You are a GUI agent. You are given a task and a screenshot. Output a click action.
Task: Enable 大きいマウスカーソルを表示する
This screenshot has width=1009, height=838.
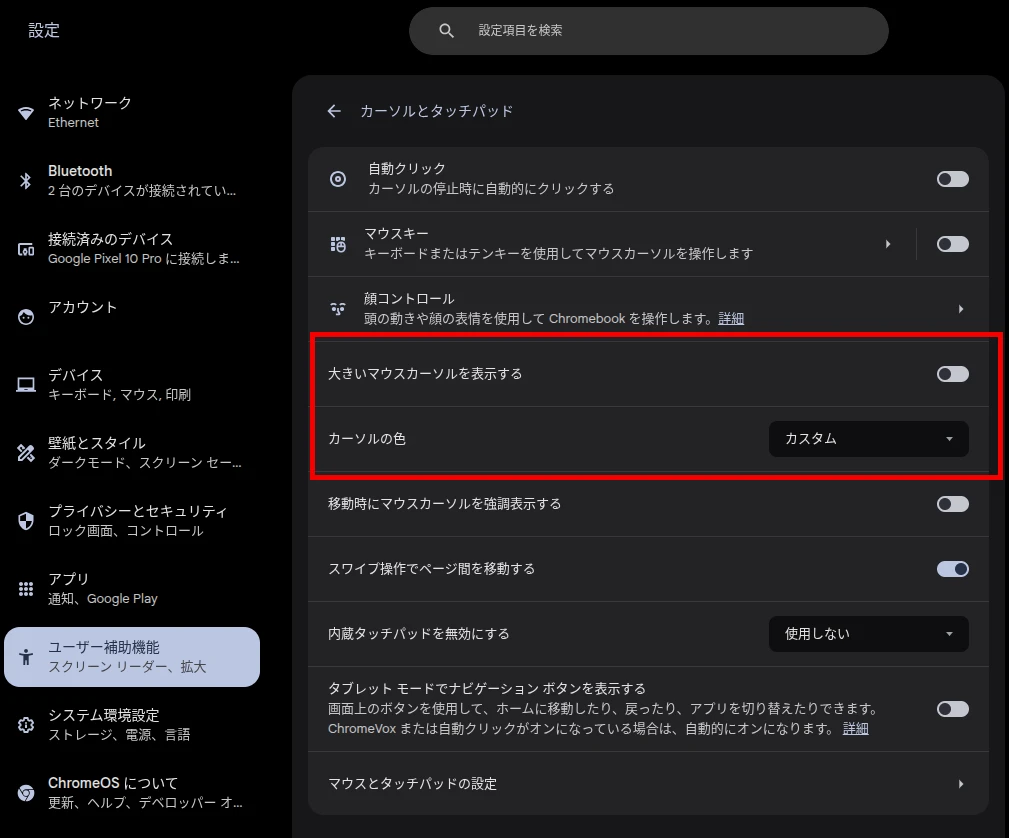pos(951,373)
